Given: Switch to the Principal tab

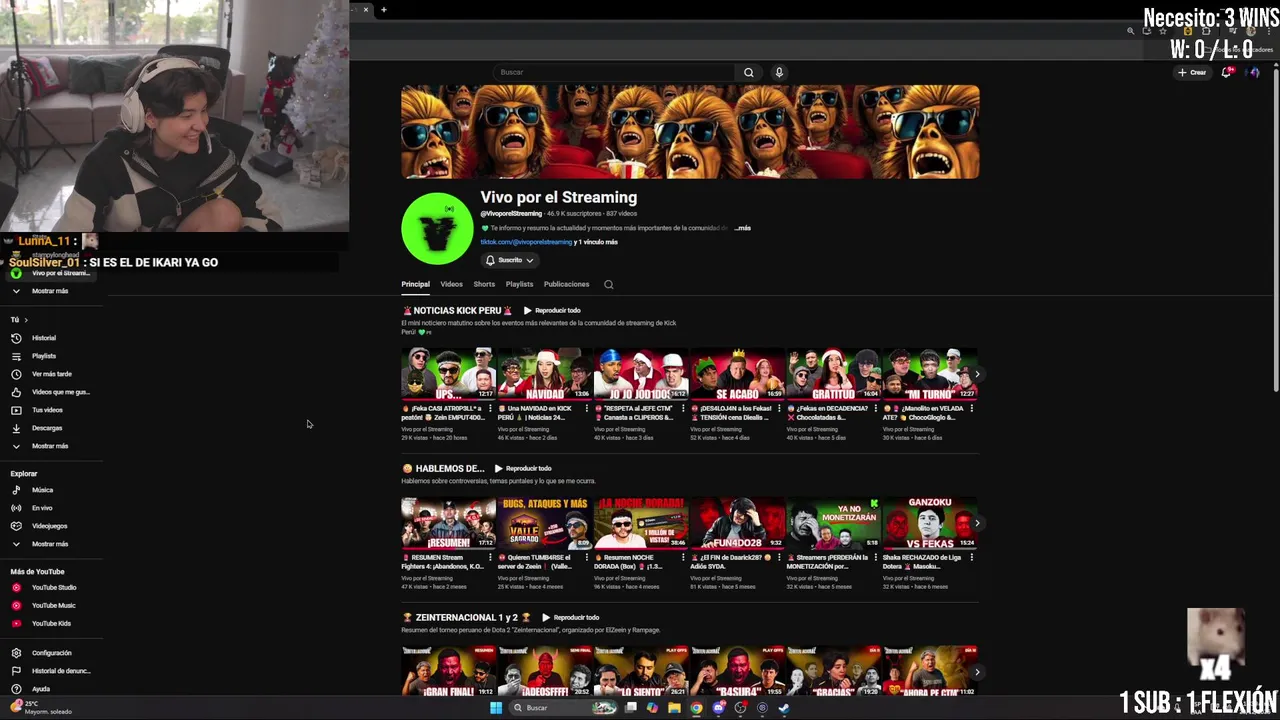Looking at the screenshot, I should pyautogui.click(x=415, y=284).
